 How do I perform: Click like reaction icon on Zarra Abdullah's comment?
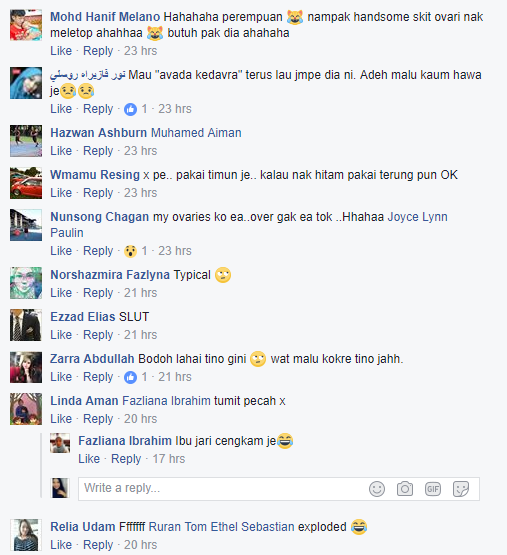(x=130, y=377)
